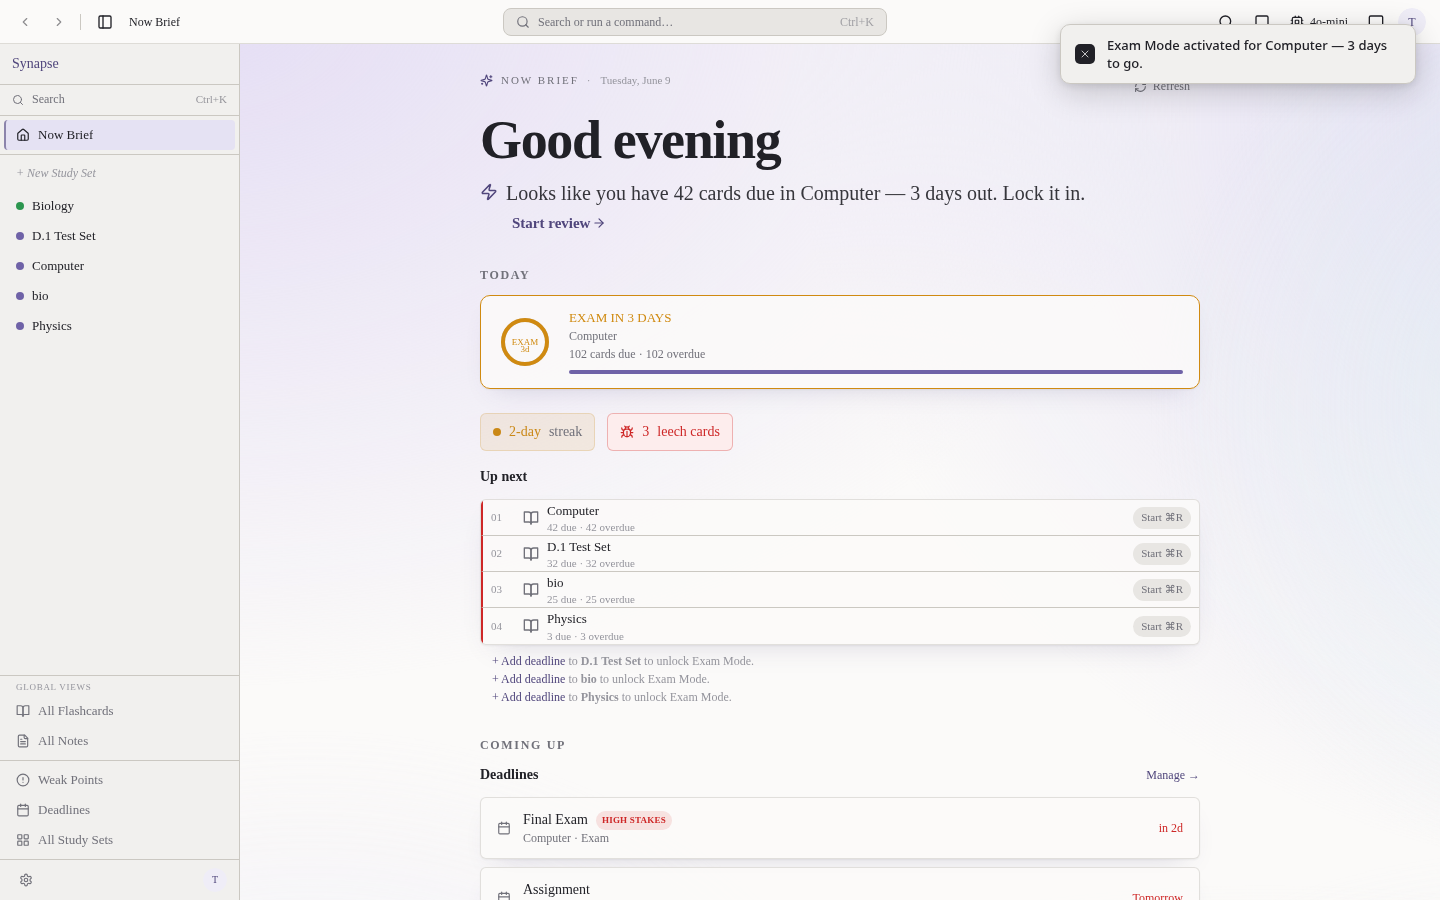Select Biology study set

click(x=120, y=206)
